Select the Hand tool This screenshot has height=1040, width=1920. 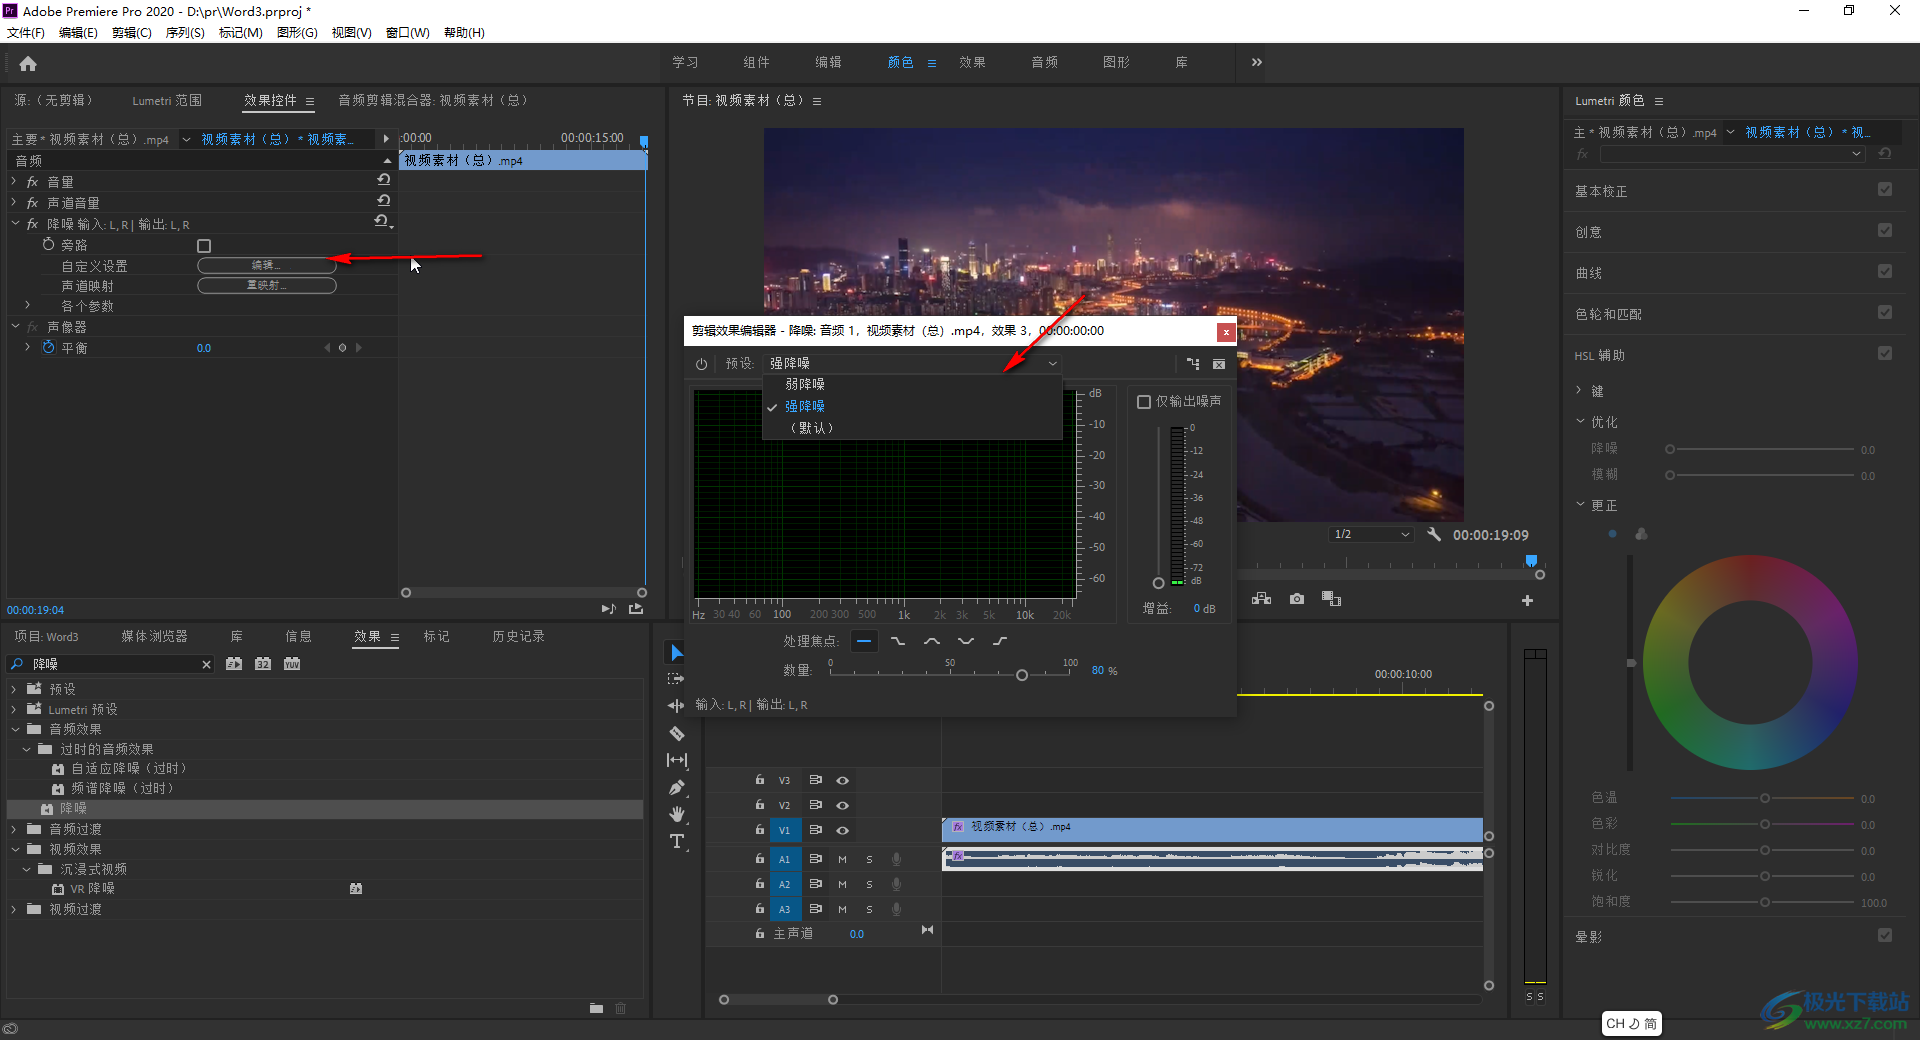tap(677, 814)
